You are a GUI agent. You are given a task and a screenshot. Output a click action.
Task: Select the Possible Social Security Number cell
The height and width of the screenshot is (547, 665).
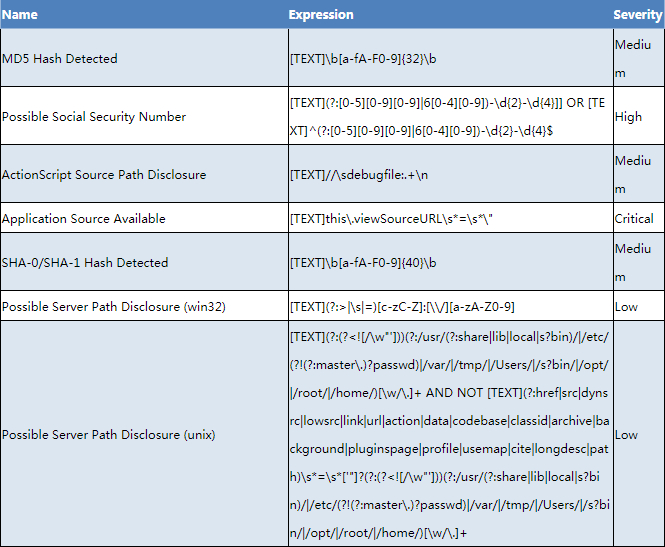click(x=94, y=117)
